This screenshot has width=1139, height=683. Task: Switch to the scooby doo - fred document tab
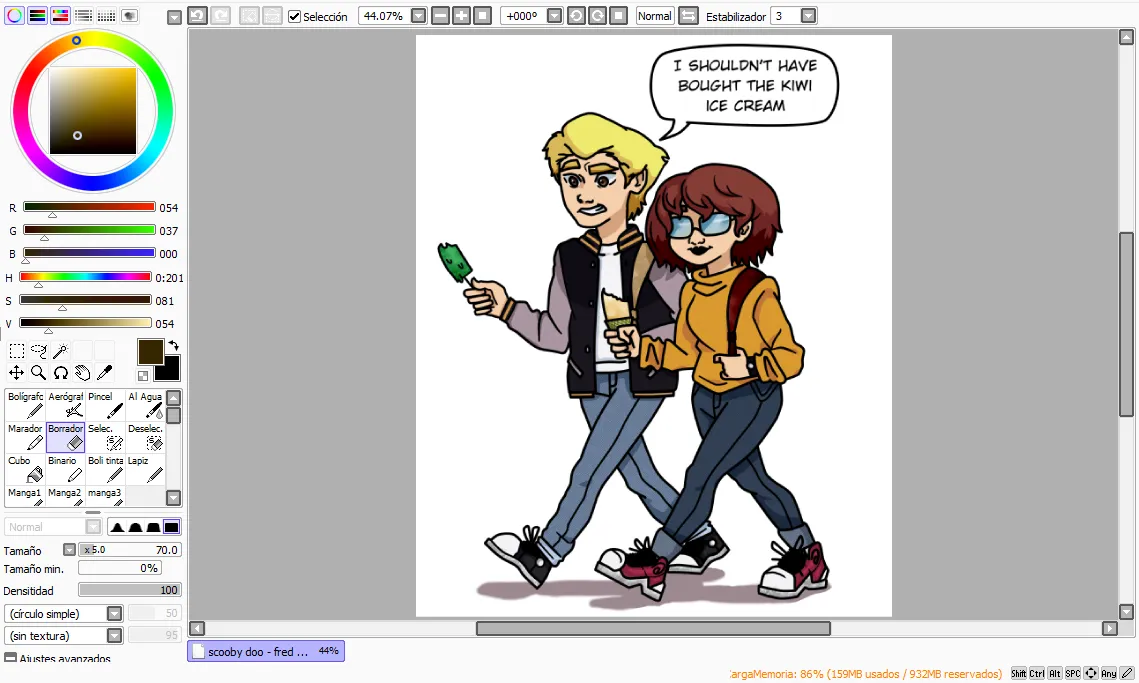click(x=266, y=652)
